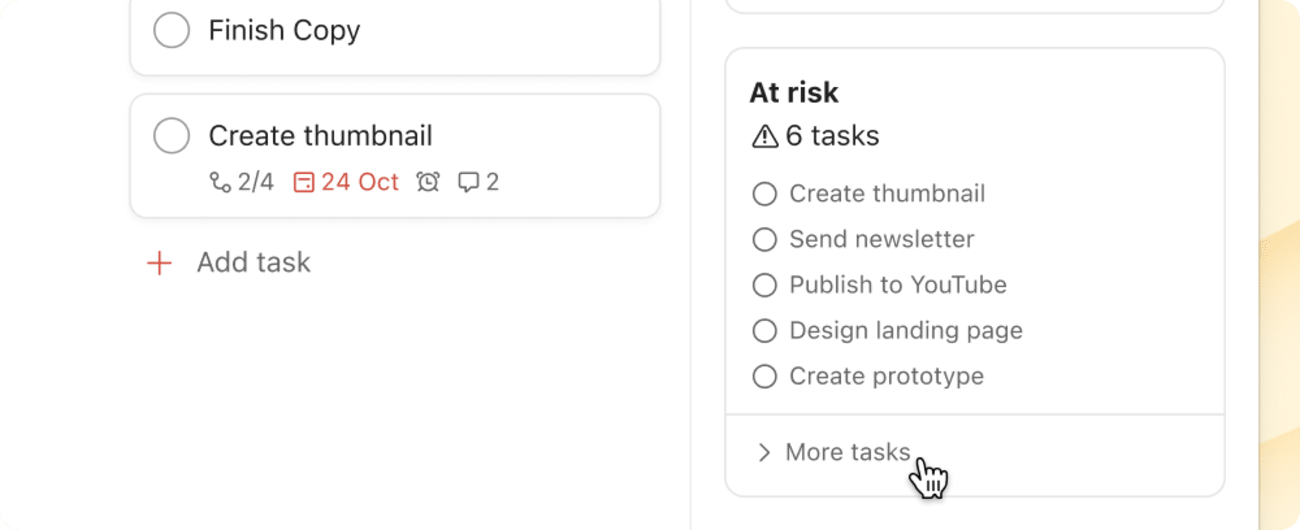Click the More tasks label

(x=848, y=453)
